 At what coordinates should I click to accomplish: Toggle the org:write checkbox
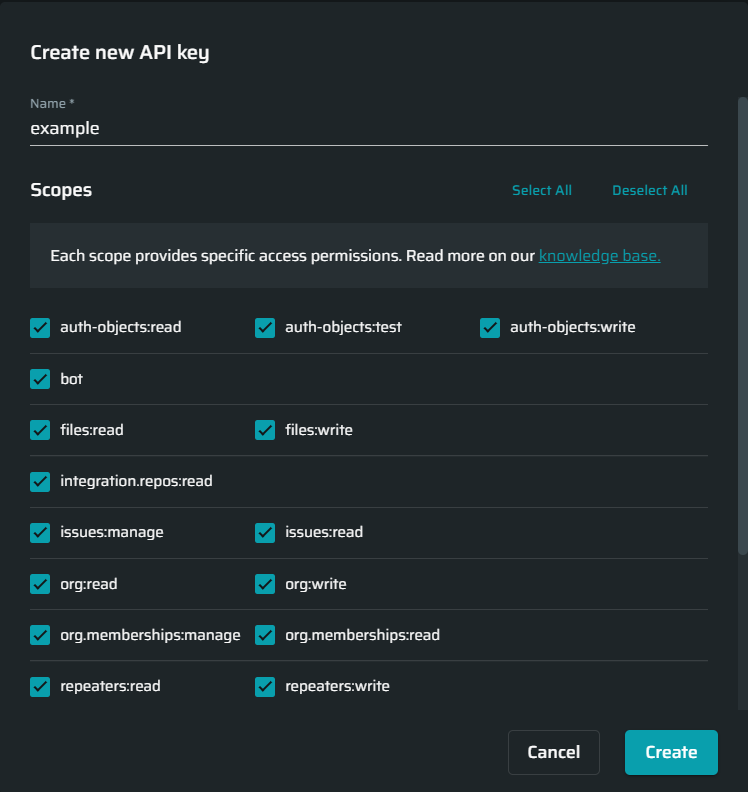(x=265, y=584)
